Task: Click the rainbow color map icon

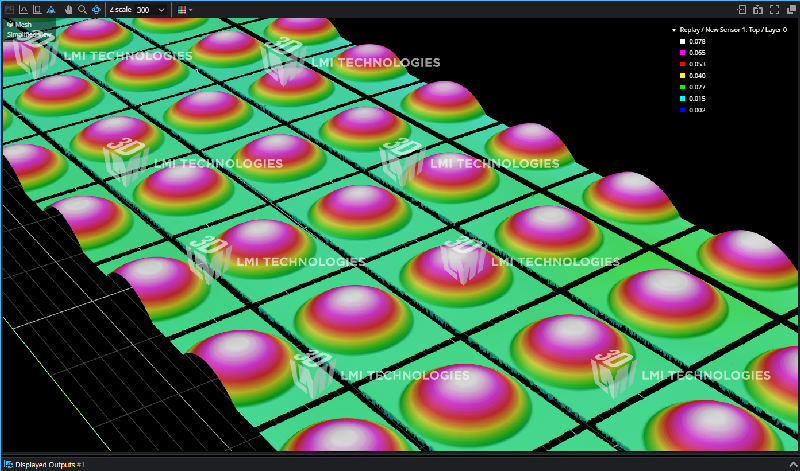Action: coord(182,10)
